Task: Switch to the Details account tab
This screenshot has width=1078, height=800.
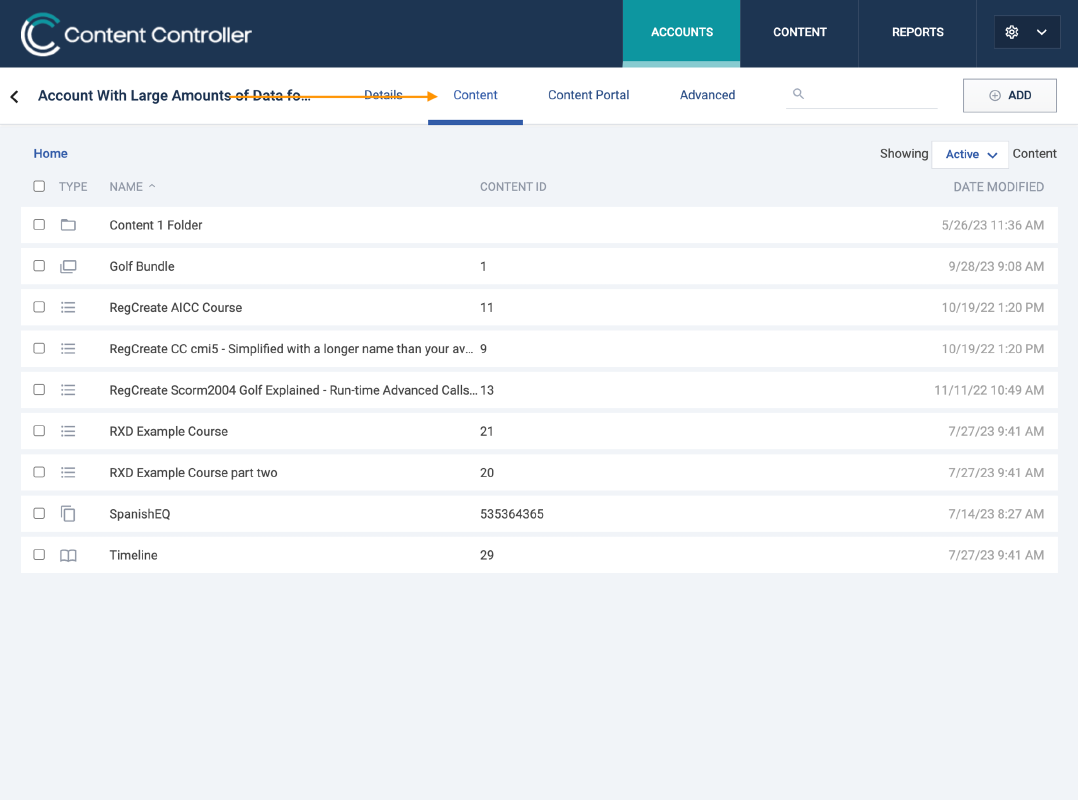Action: pos(383,95)
